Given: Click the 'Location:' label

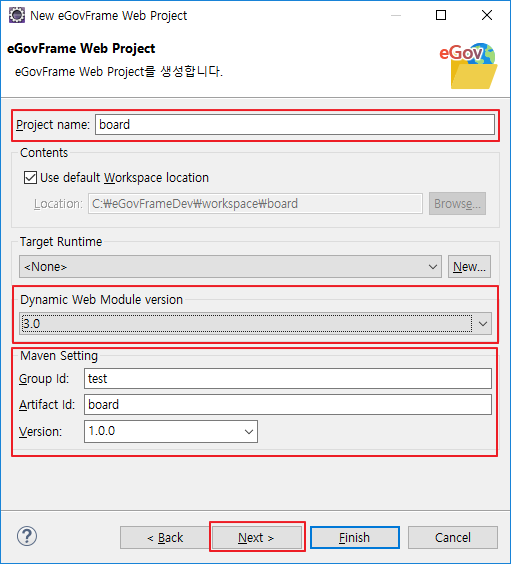Looking at the screenshot, I should coord(58,204).
